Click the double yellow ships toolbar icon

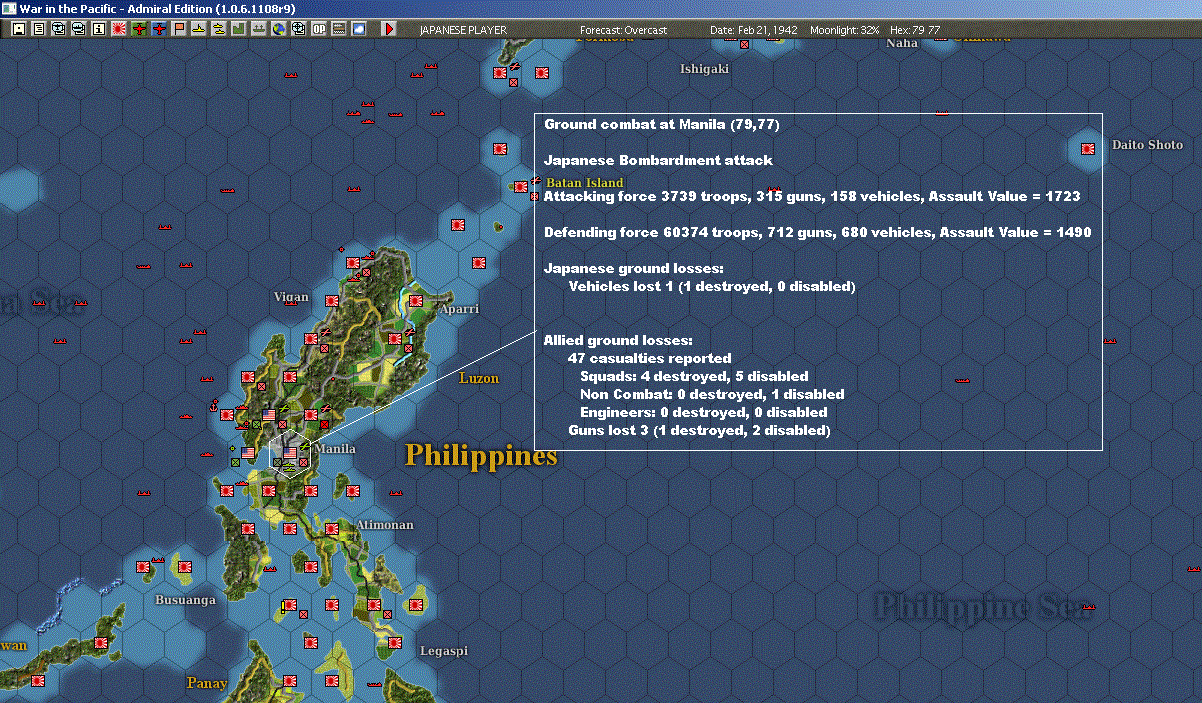tap(218, 29)
